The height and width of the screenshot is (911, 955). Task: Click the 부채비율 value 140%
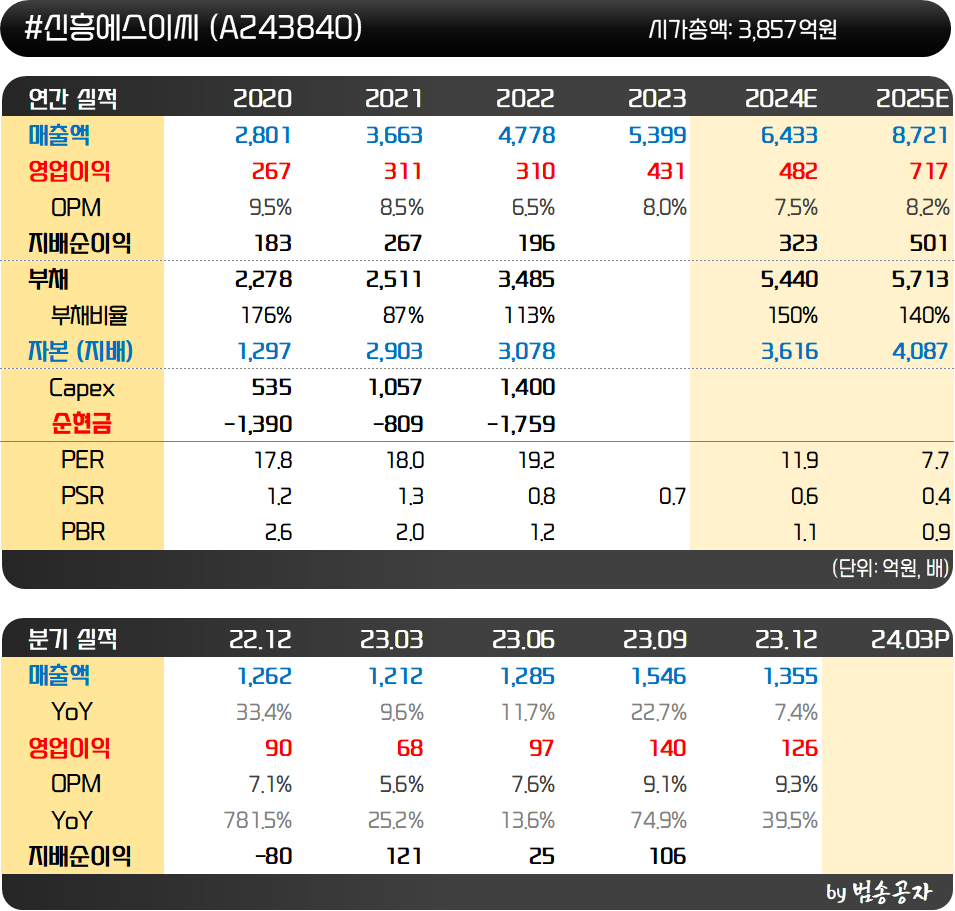click(x=924, y=315)
